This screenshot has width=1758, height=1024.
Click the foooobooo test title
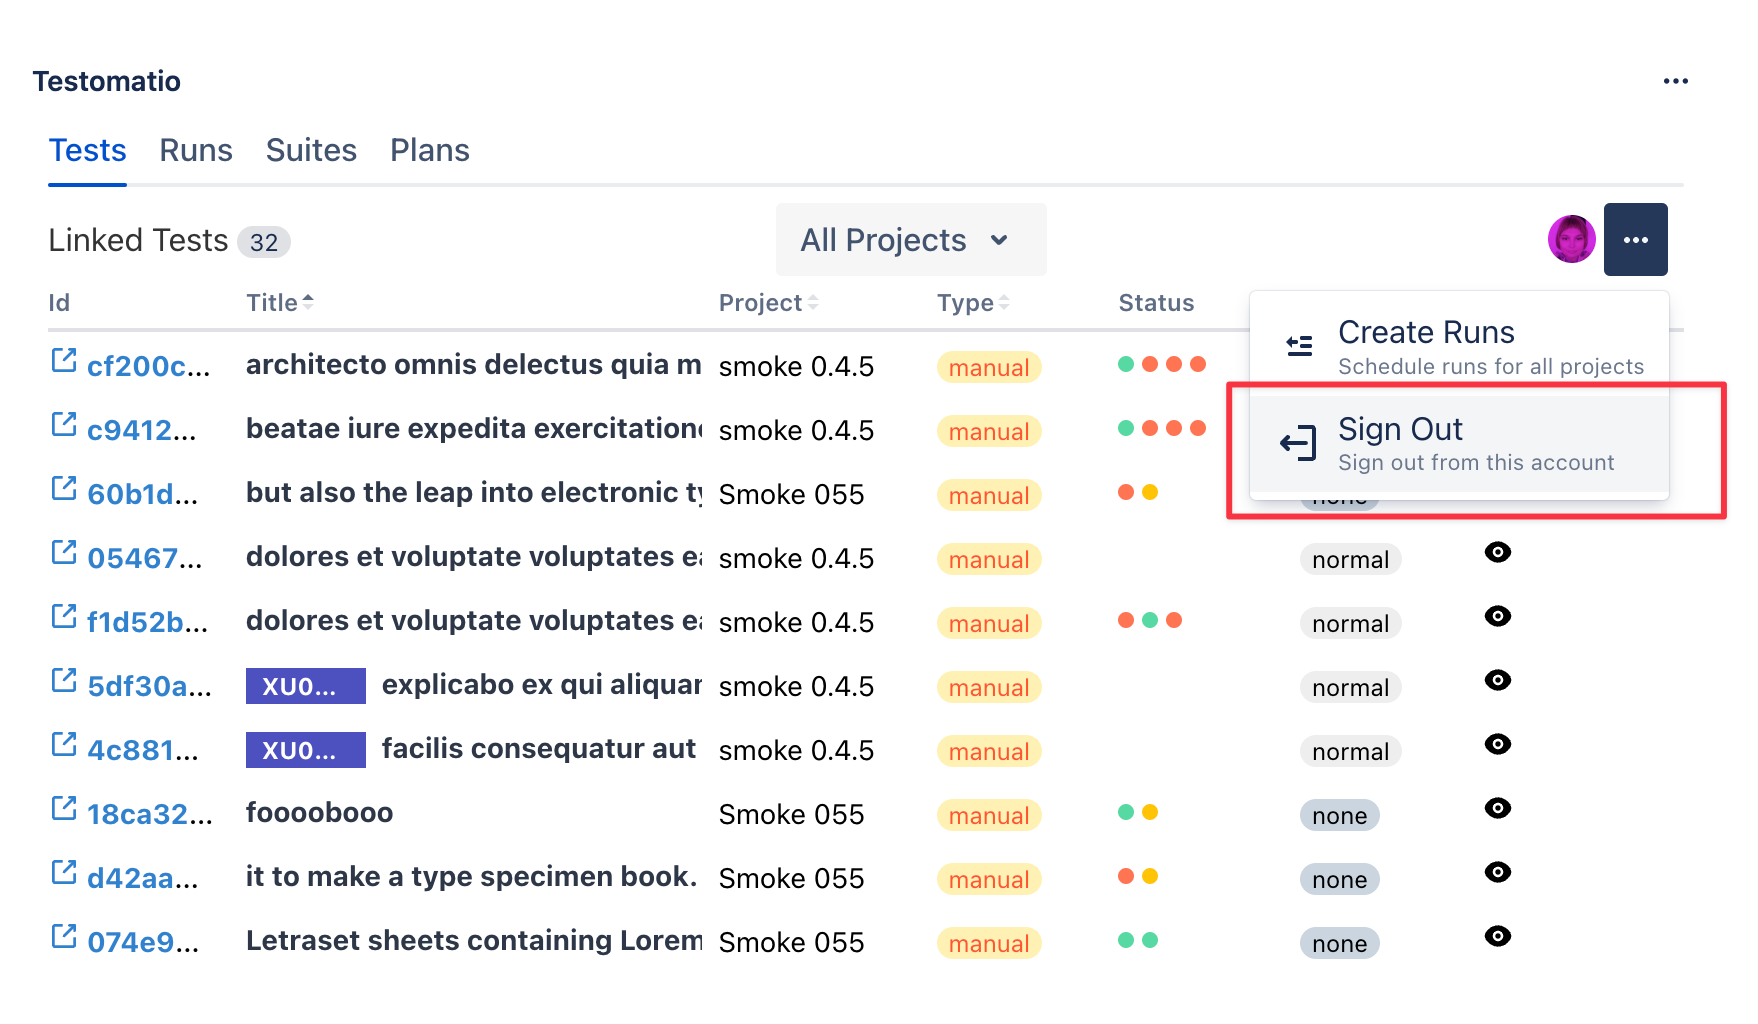[x=319, y=812]
